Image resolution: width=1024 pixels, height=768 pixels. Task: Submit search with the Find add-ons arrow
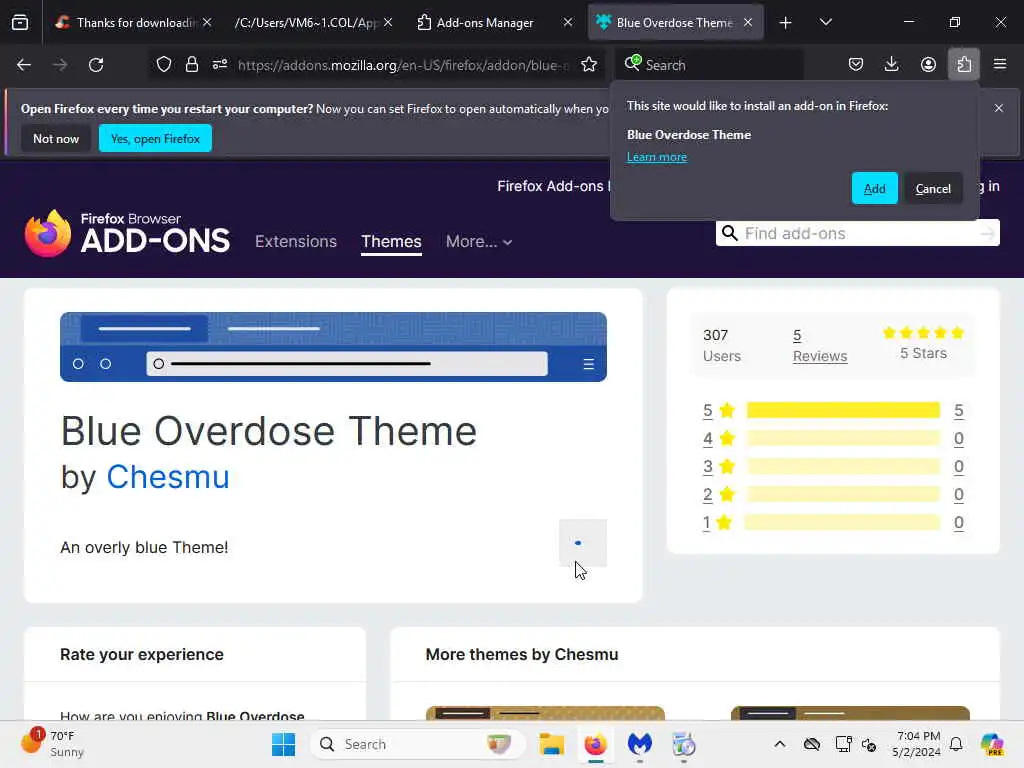(x=987, y=233)
